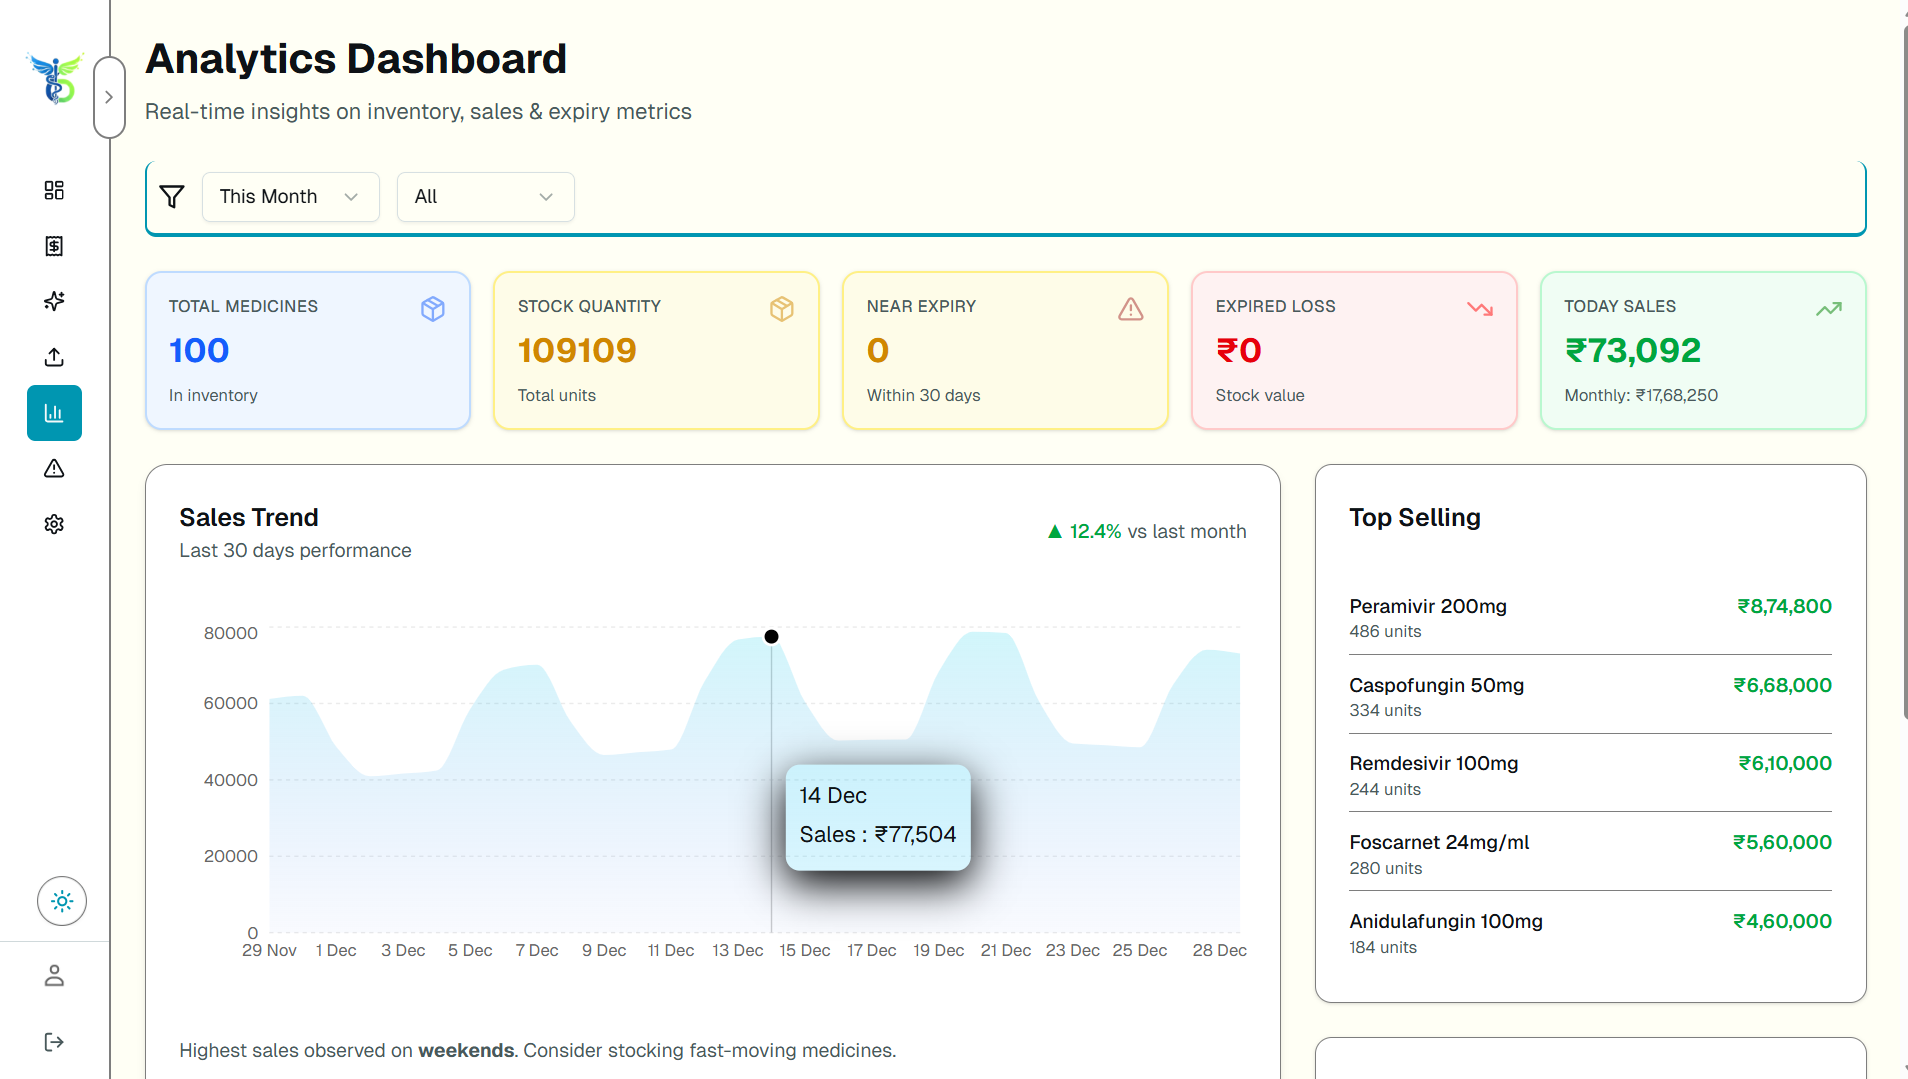1908x1079 pixels.
Task: Open the upload icon in sidebar
Action: coord(54,357)
